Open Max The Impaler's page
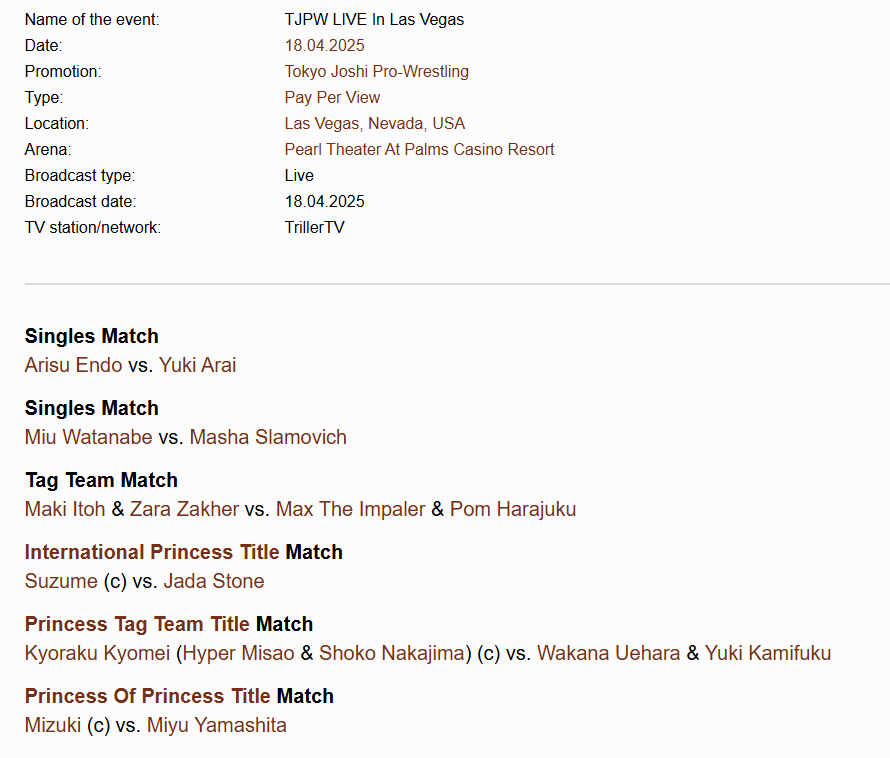The height and width of the screenshot is (758, 890). (x=350, y=509)
